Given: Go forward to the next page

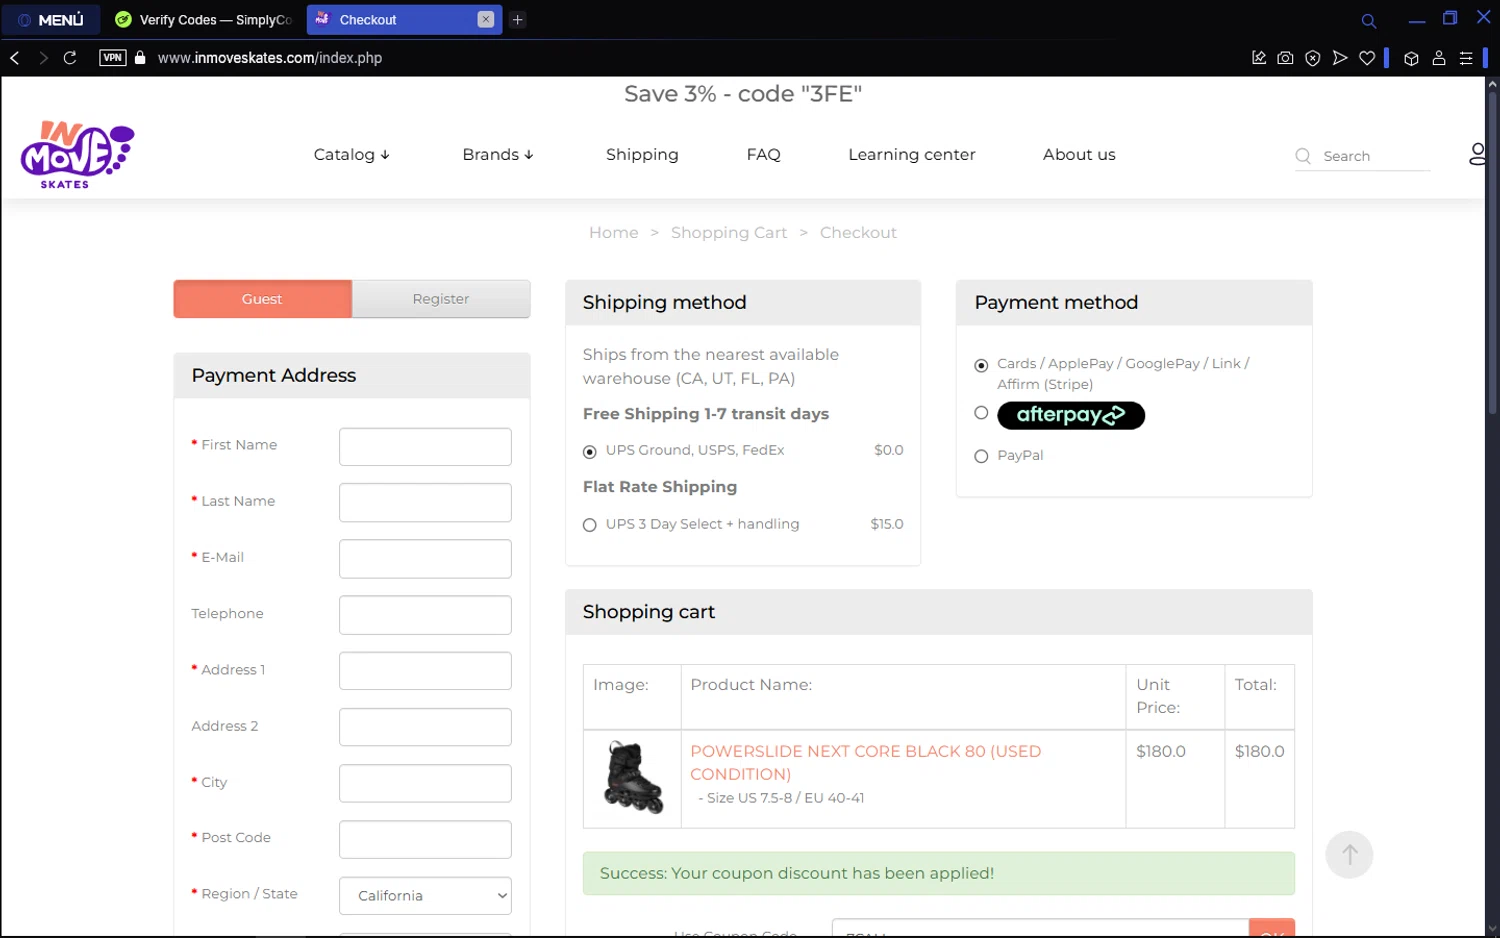Looking at the screenshot, I should [43, 58].
